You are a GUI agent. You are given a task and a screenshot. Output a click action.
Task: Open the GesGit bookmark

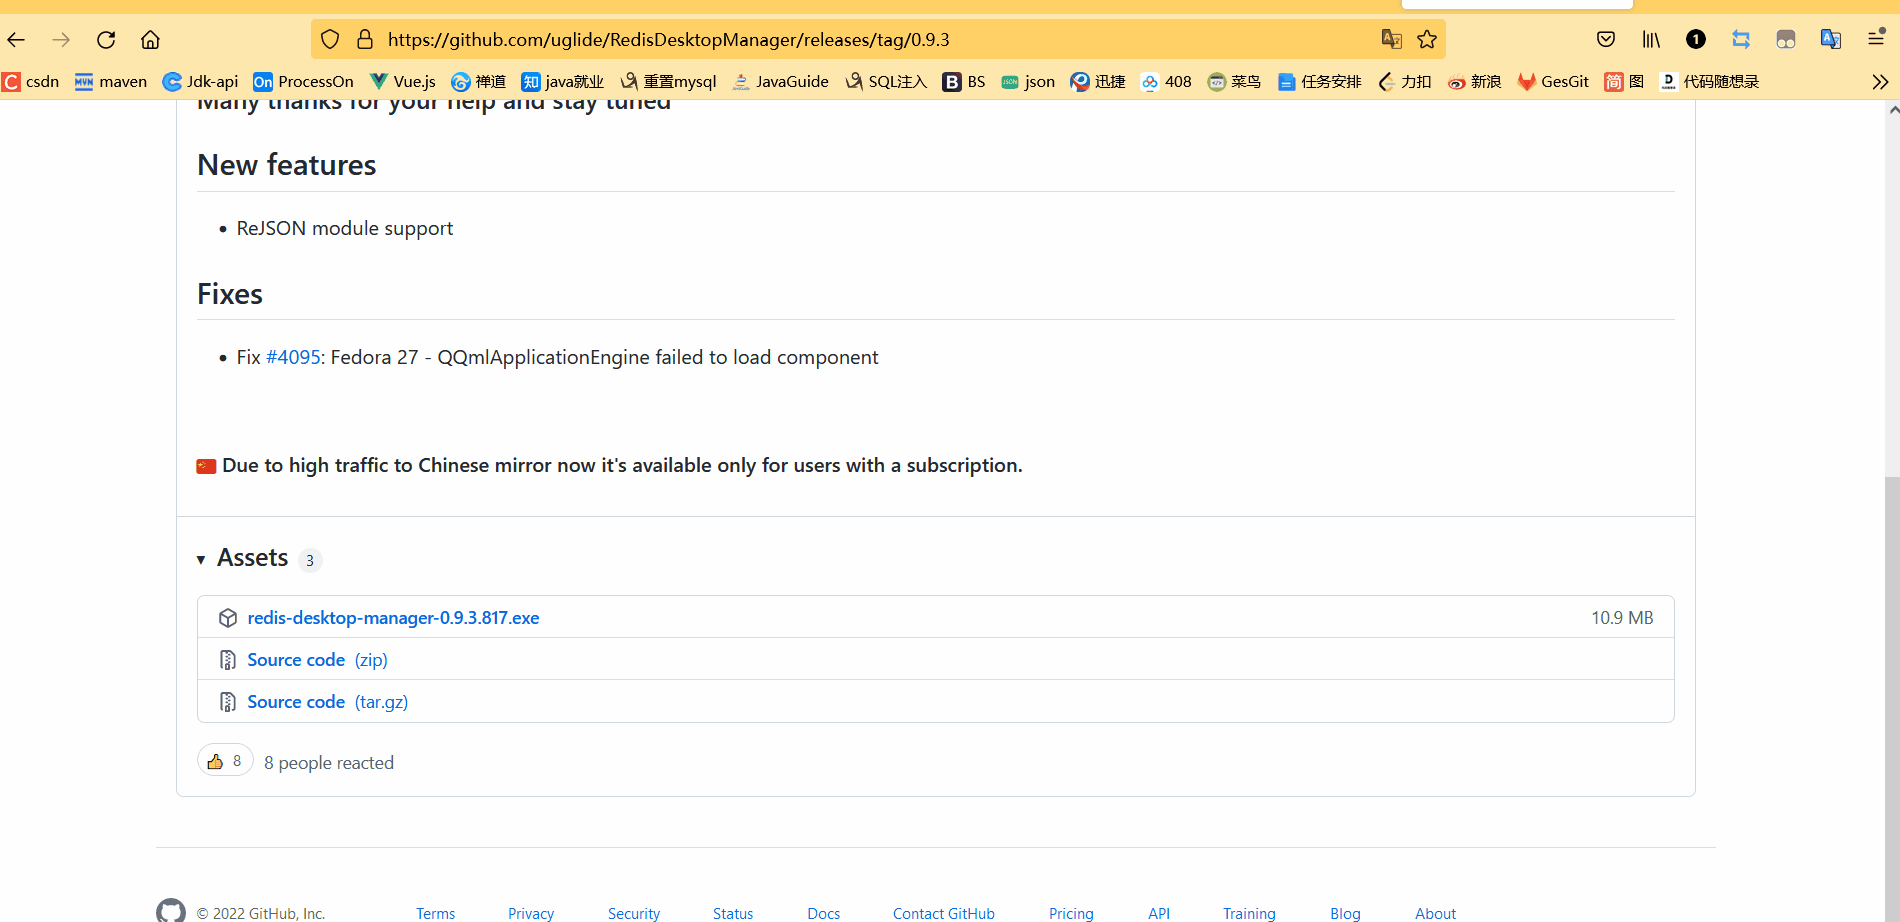tap(1553, 82)
